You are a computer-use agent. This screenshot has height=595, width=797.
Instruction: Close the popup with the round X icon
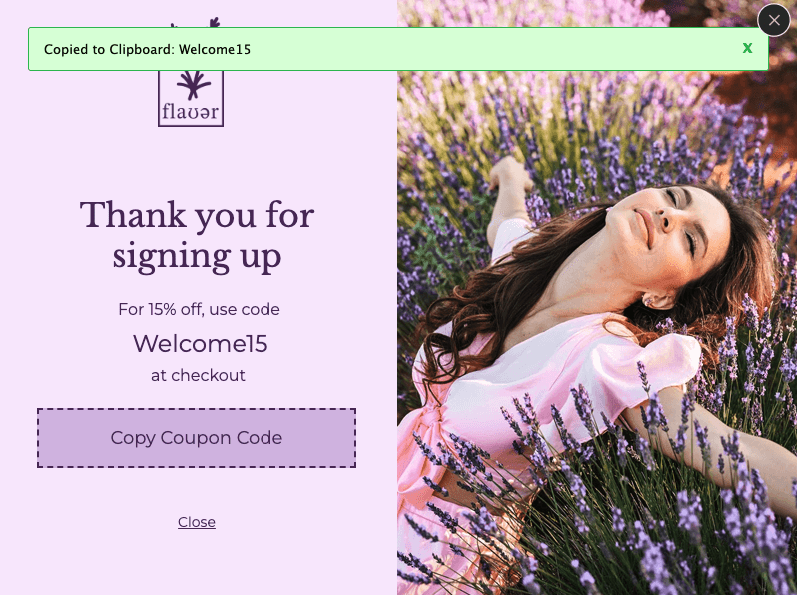coord(774,20)
